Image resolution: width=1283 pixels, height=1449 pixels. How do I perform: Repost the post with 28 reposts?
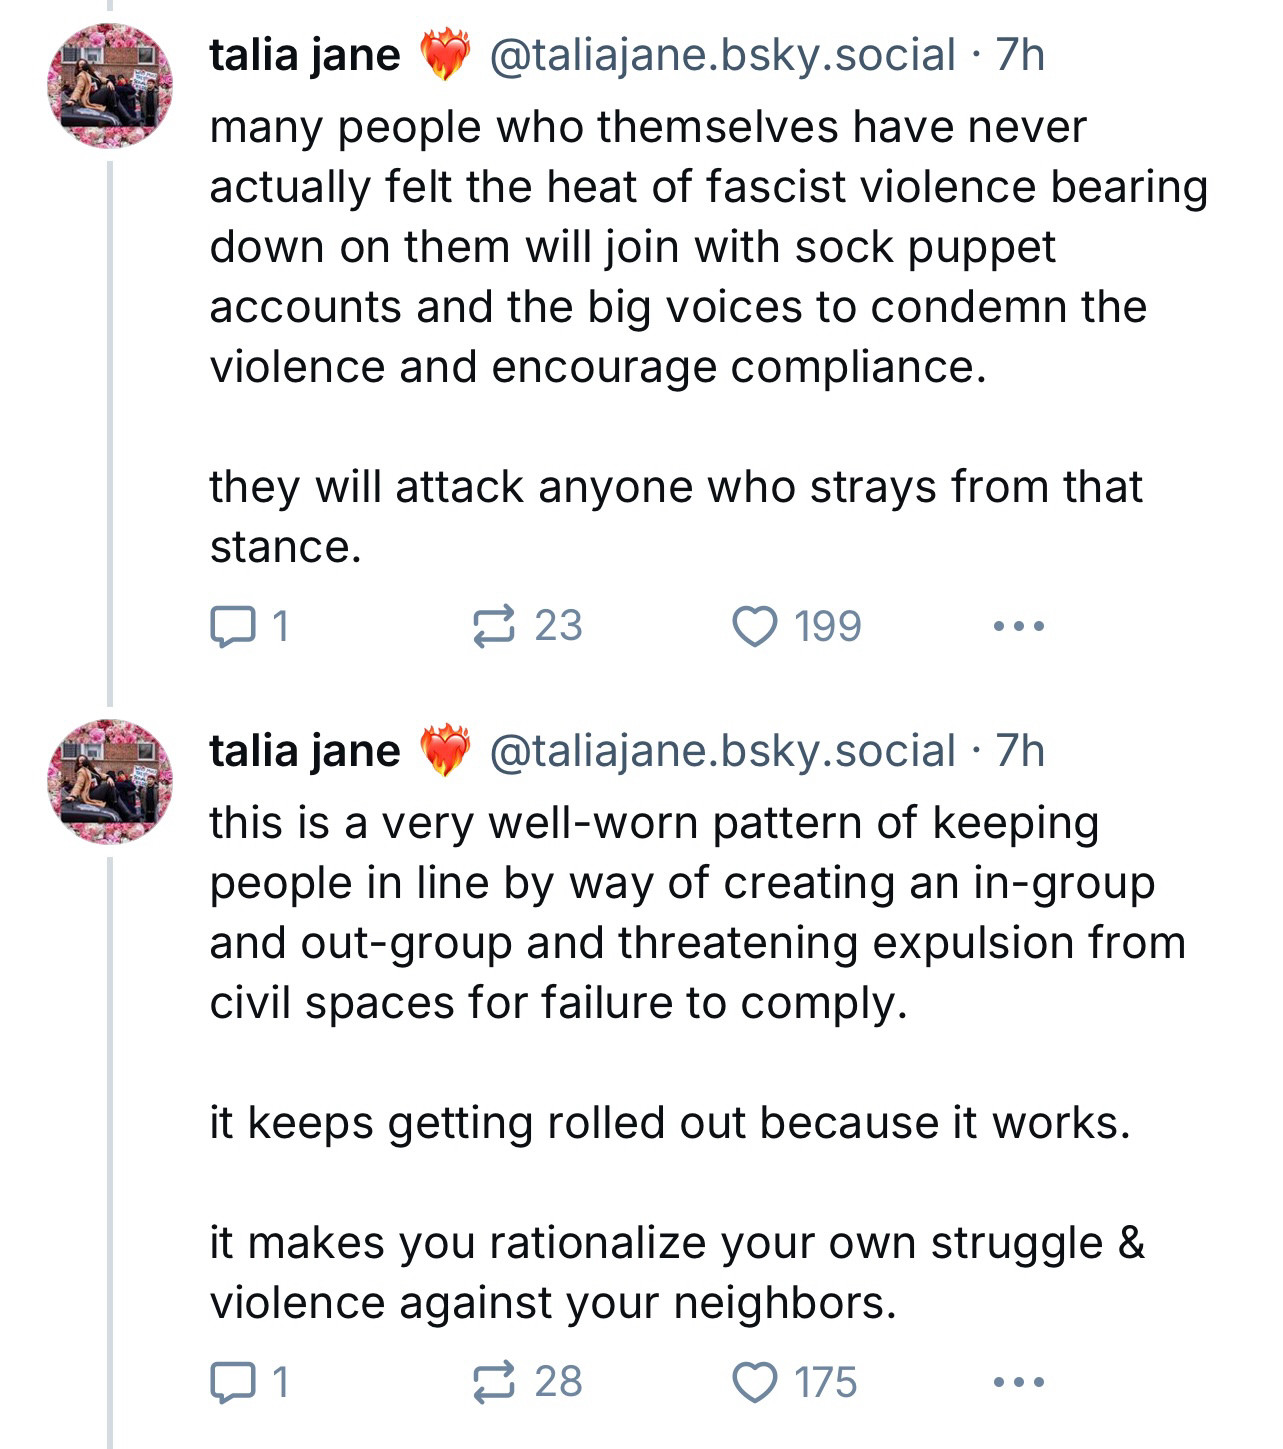coord(527,1382)
